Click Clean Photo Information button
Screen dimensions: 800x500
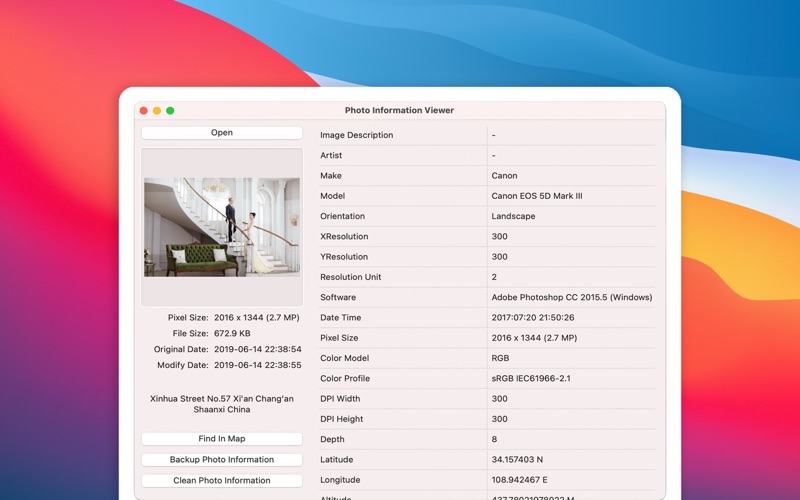point(221,481)
